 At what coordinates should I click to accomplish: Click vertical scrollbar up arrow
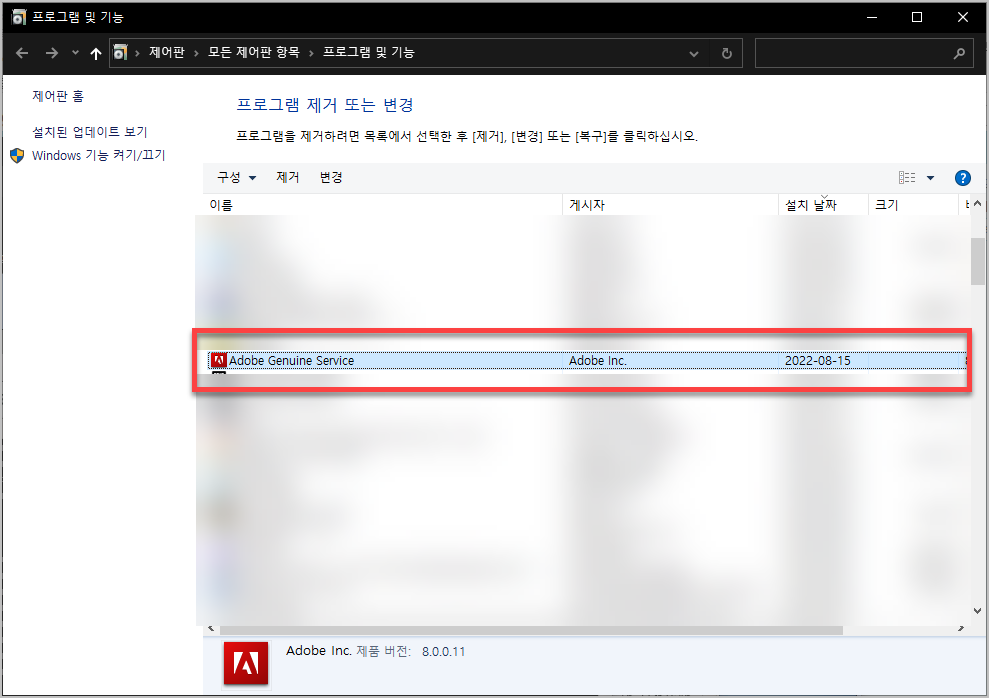977,204
